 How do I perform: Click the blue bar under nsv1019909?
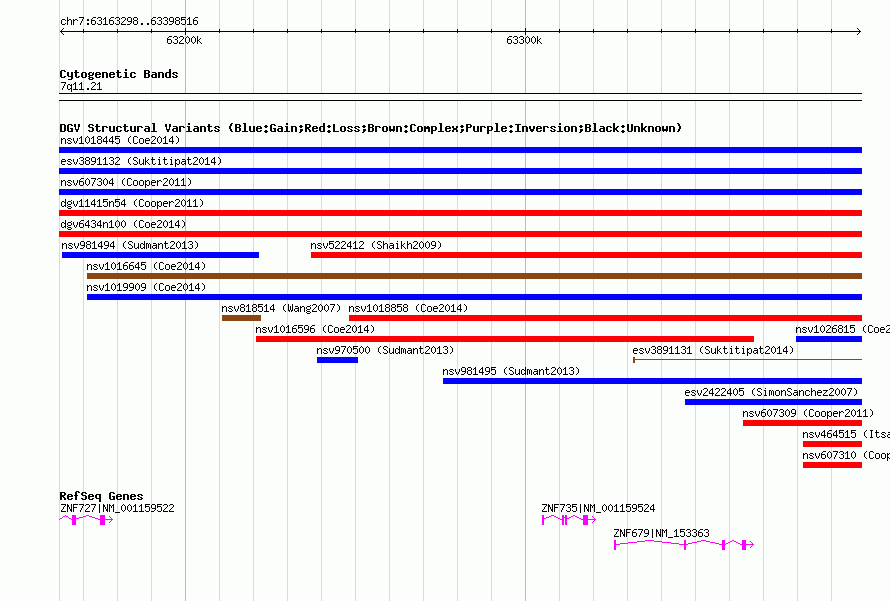click(x=475, y=297)
